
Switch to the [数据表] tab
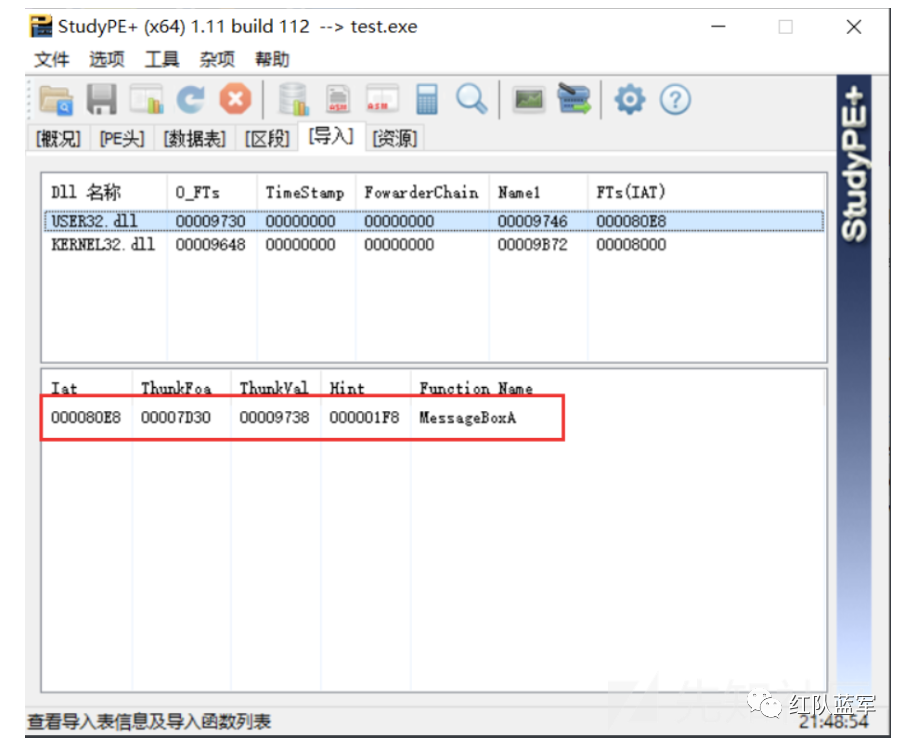[x=195, y=139]
